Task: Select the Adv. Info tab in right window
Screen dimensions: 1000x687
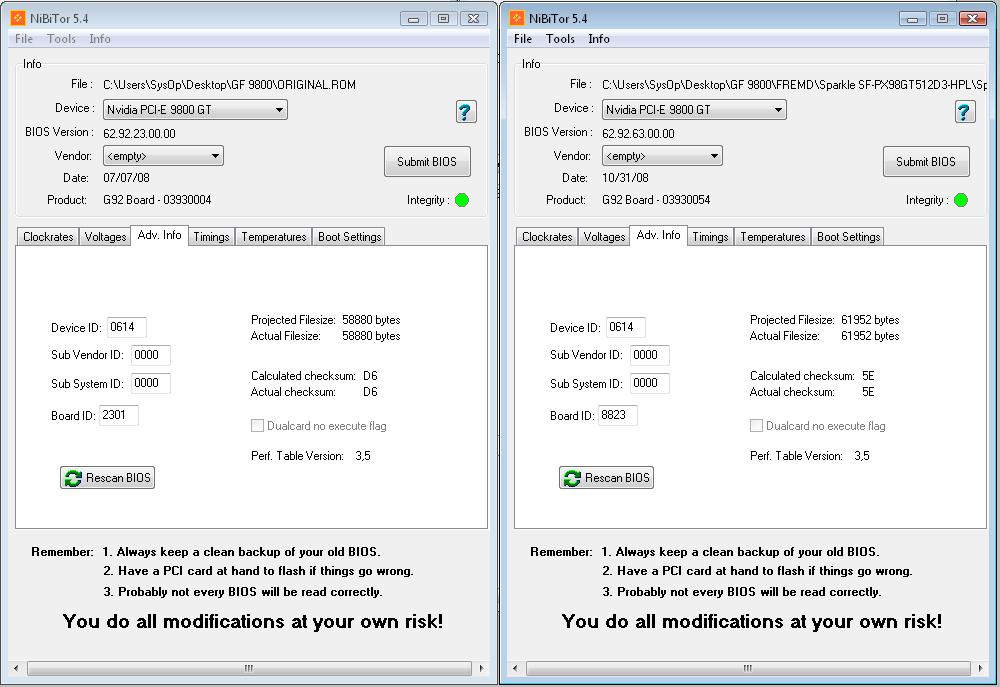Action: (x=658, y=235)
